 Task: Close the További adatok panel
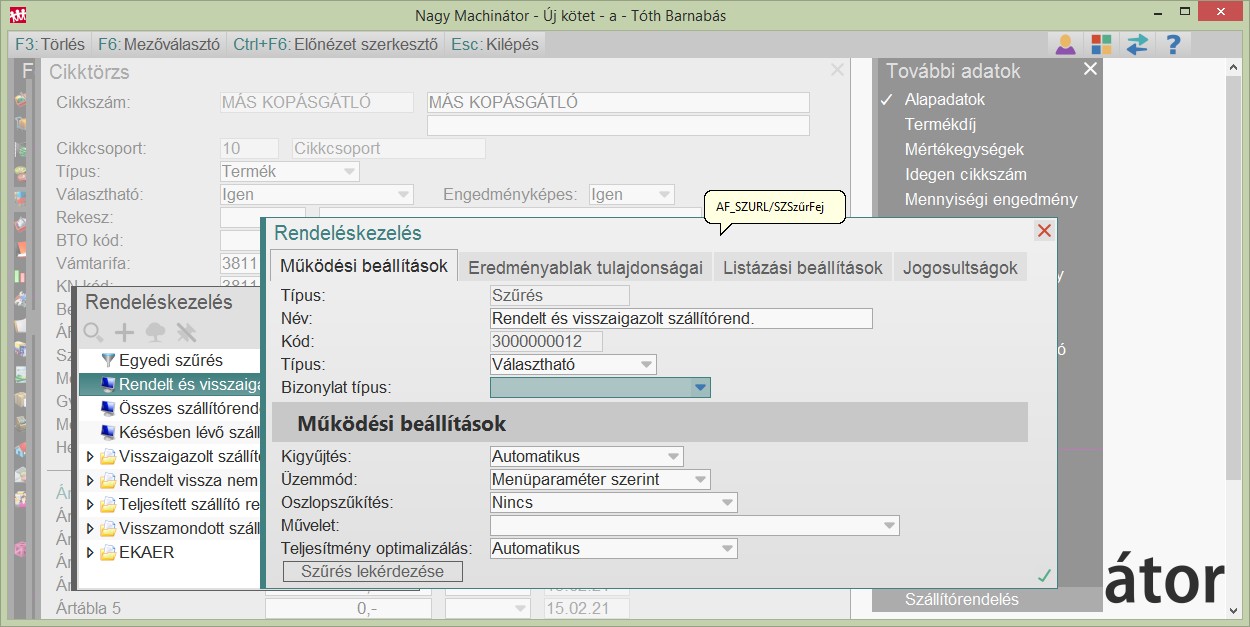pyautogui.click(x=1090, y=69)
